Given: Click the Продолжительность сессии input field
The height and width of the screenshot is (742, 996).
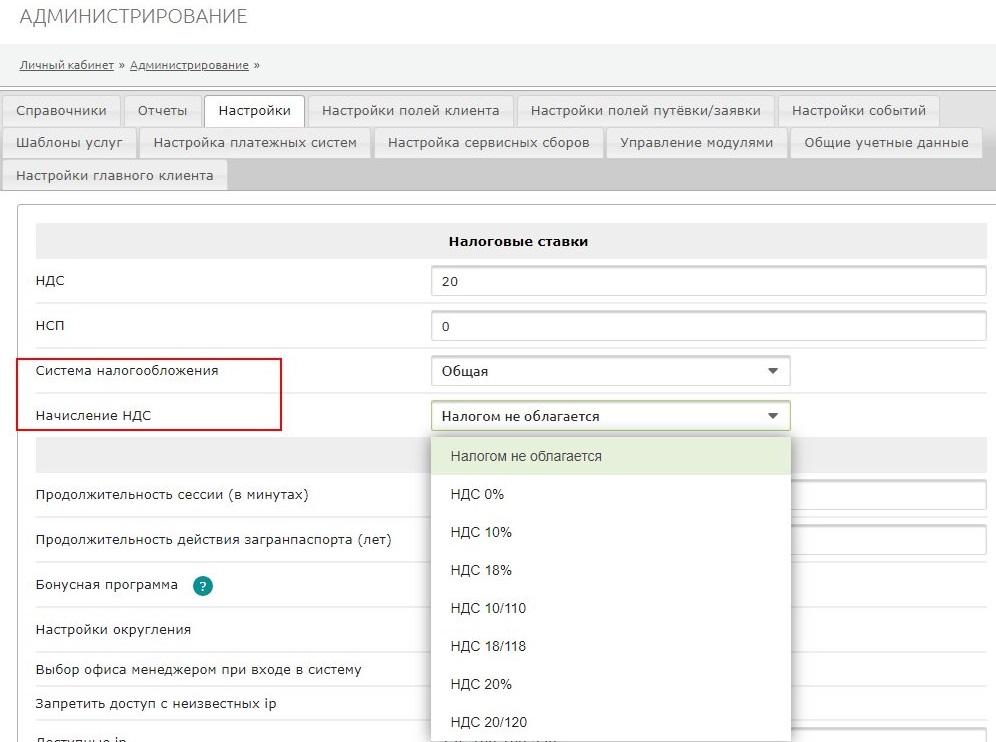Looking at the screenshot, I should tap(889, 494).
